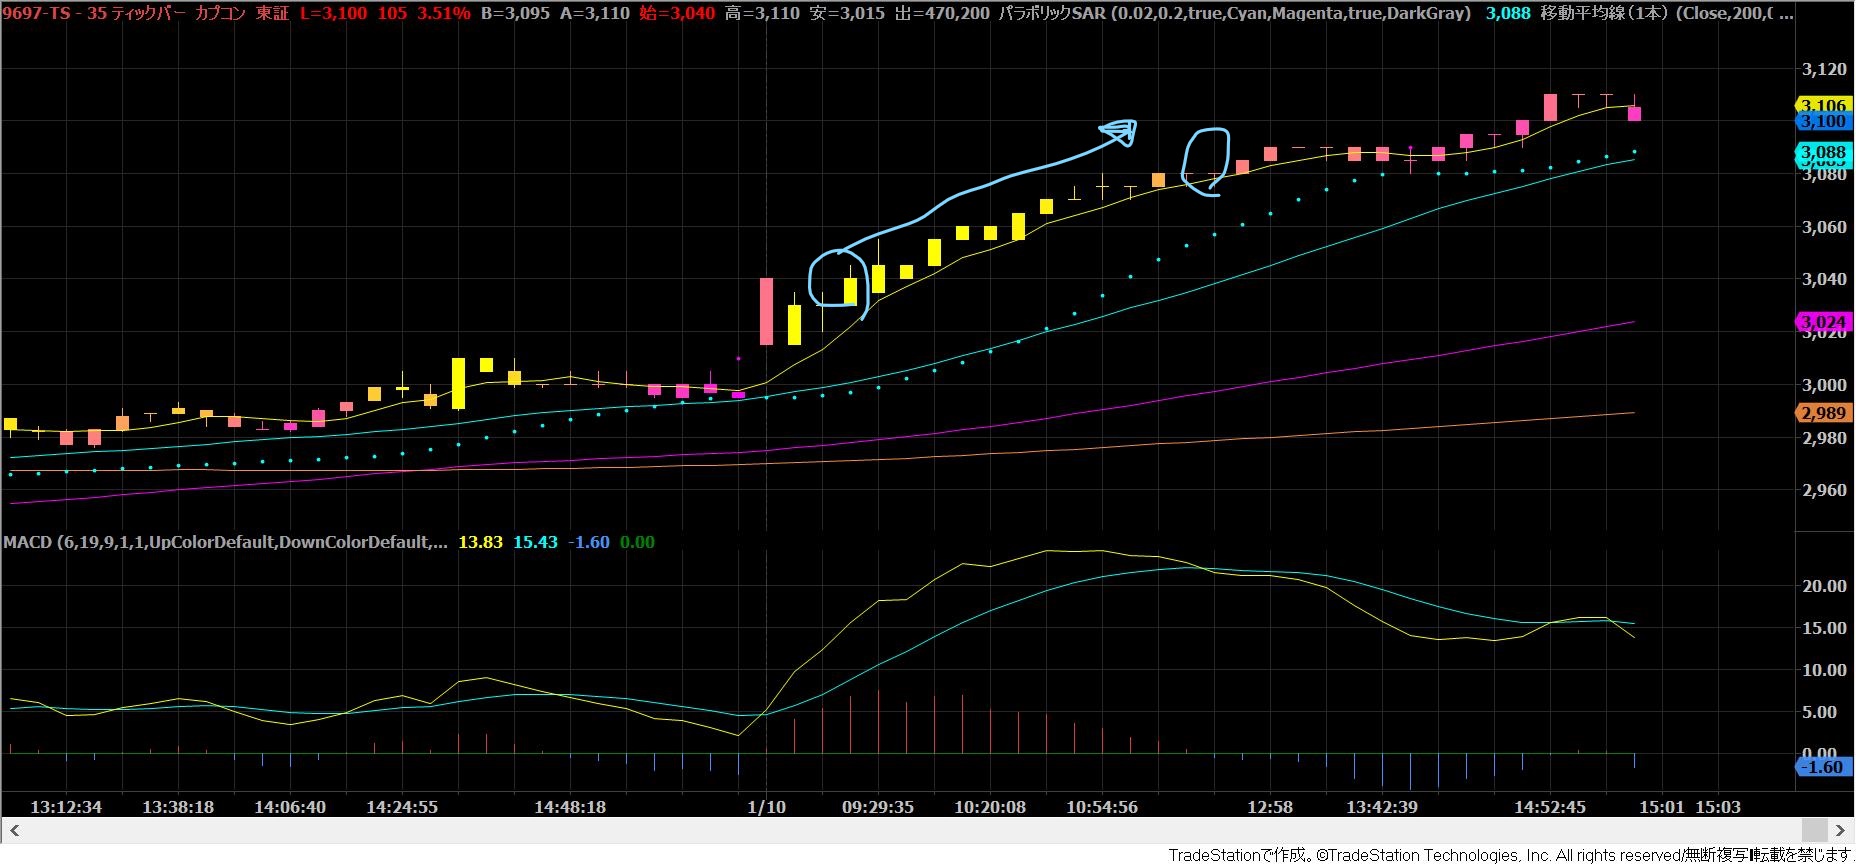Click the '3,060' price axis label
The width and height of the screenshot is (1856, 864).
coord(1824,227)
